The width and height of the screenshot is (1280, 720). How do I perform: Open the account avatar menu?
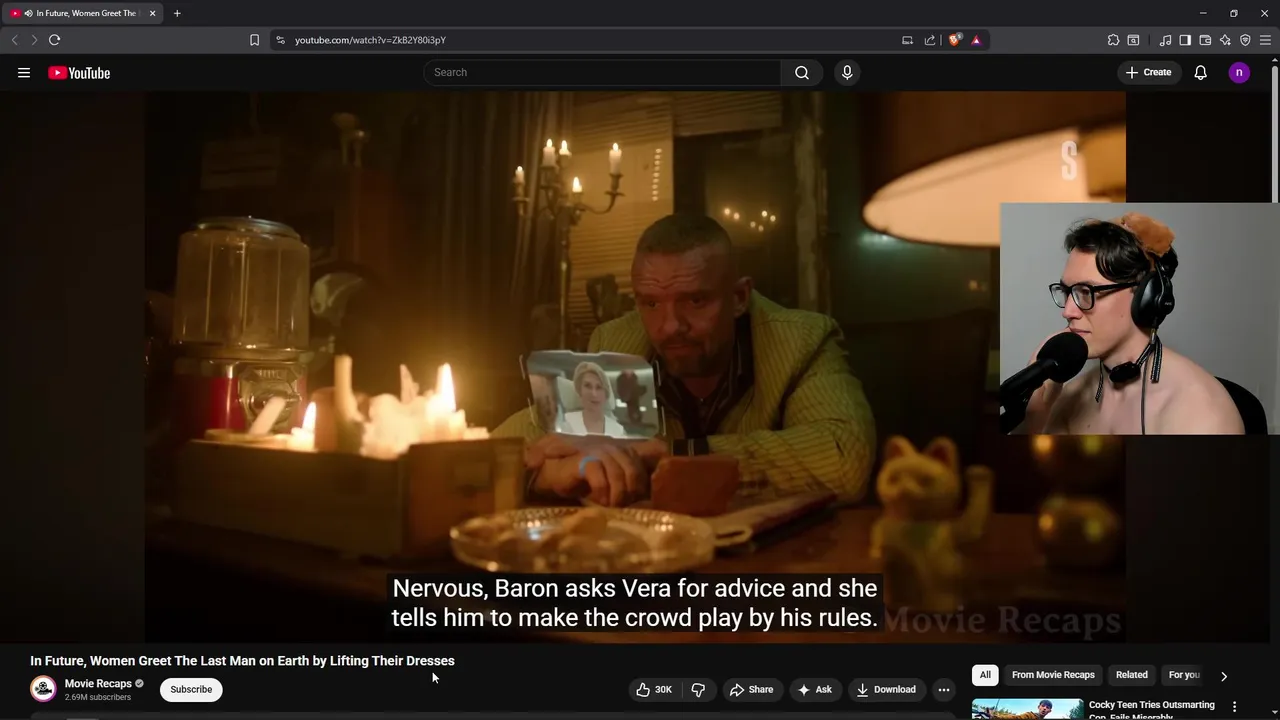point(1239,72)
